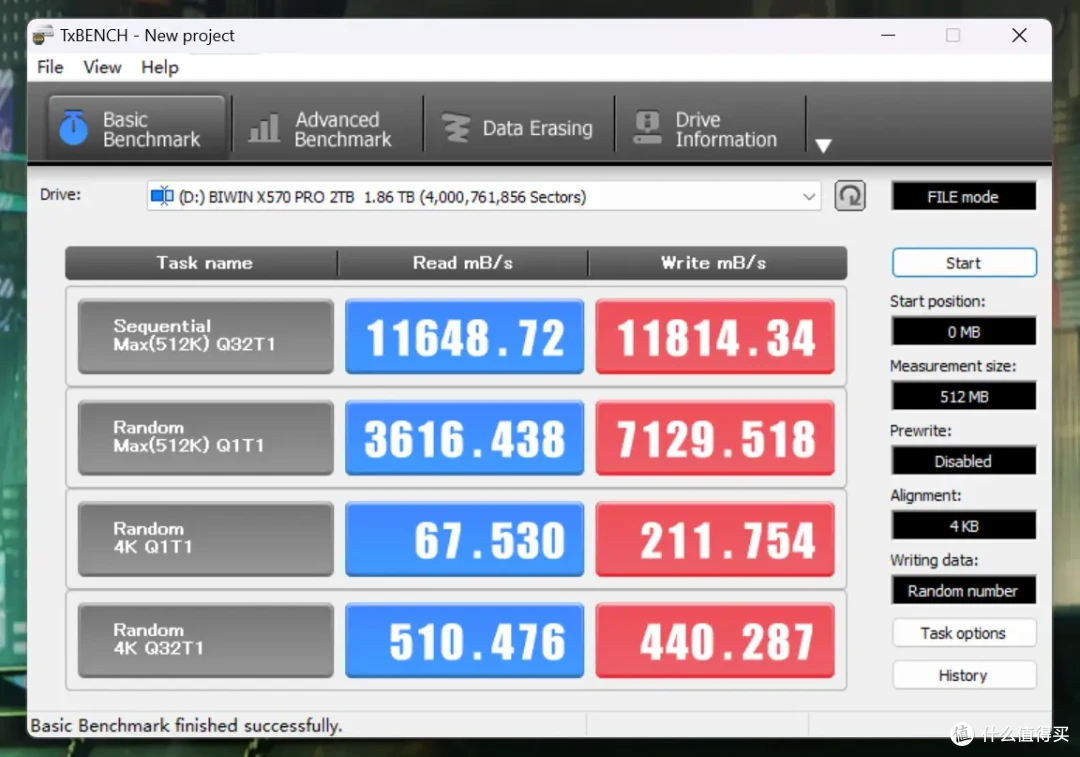Screen dimensions: 1080x757
Task: Click the 4K Q1T1 read value 67.530
Action: [x=465, y=539]
